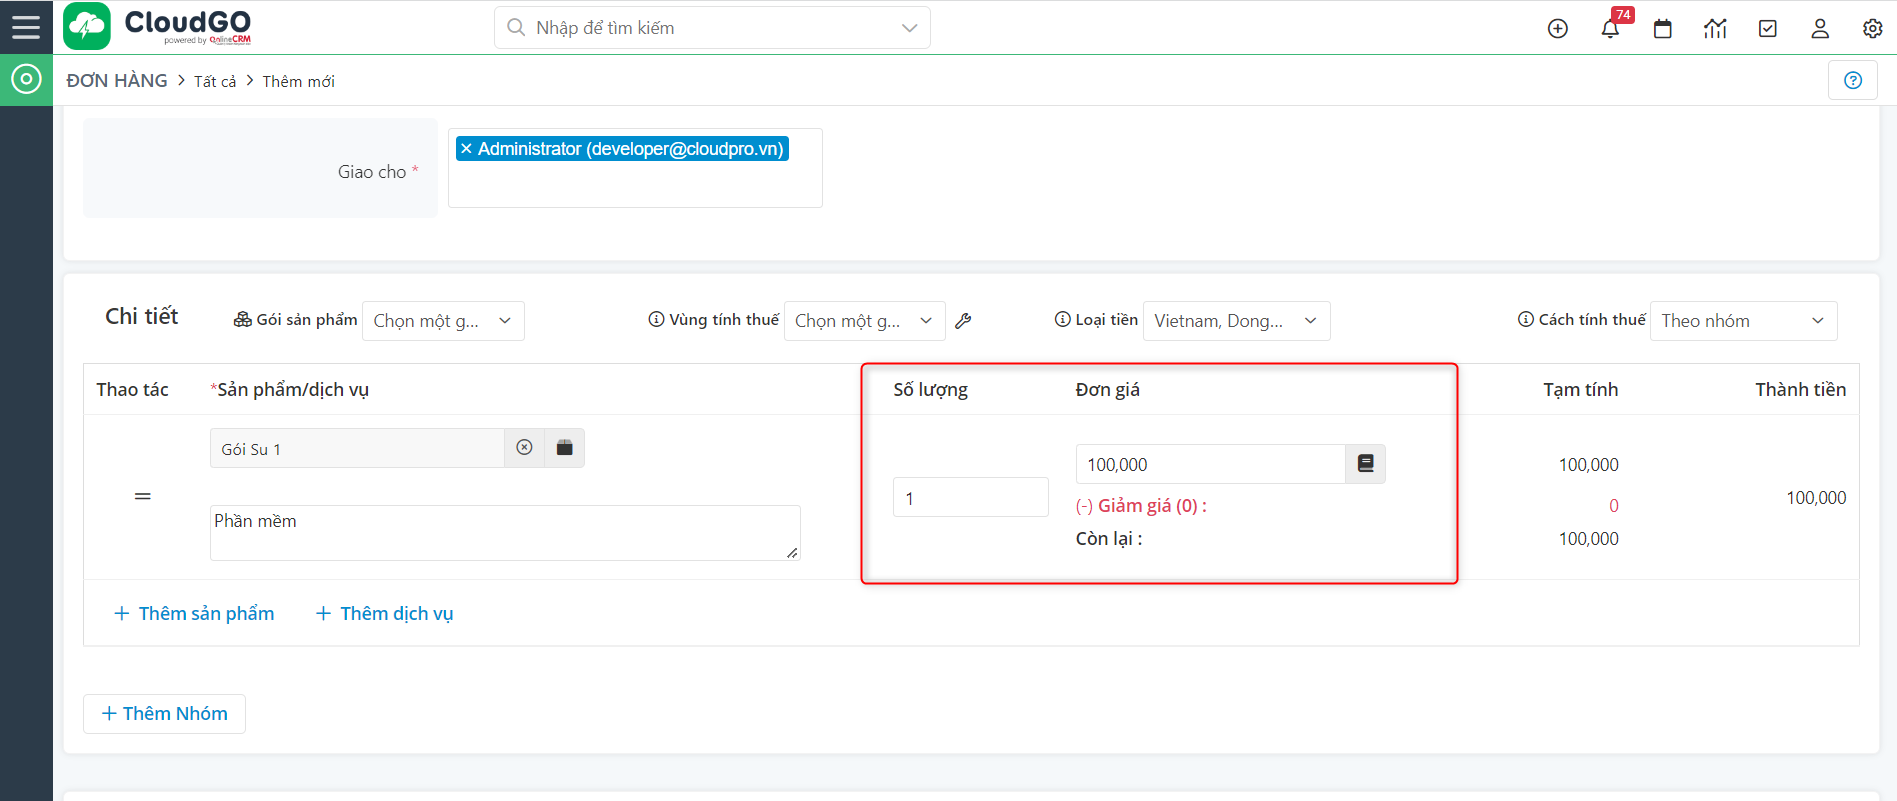Image resolution: width=1897 pixels, height=801 pixels.
Task: Click info icon next to Loại tiền
Action: (x=1063, y=319)
